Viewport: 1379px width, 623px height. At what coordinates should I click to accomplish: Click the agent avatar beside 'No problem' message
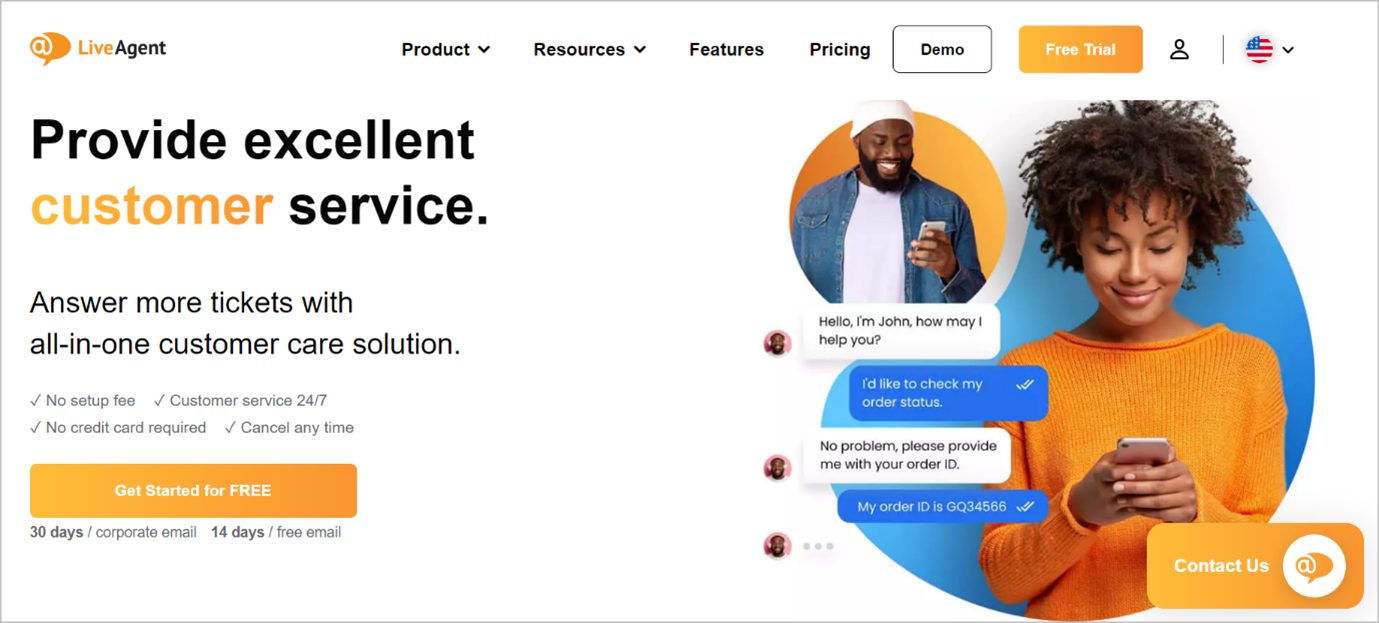(x=778, y=467)
